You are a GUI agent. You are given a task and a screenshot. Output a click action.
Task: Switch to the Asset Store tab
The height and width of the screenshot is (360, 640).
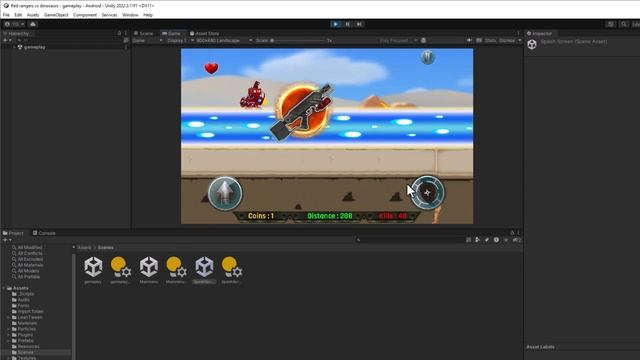point(204,33)
